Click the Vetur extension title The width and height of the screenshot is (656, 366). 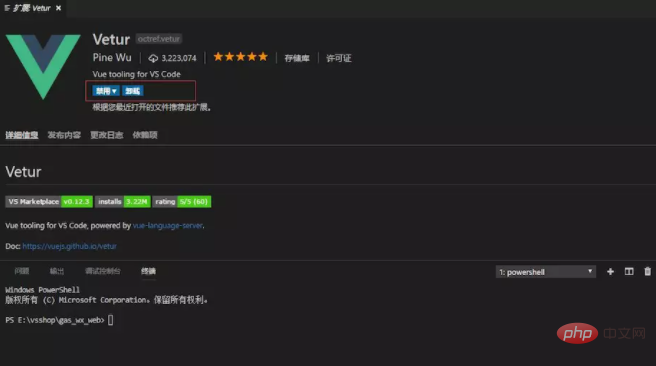point(111,39)
